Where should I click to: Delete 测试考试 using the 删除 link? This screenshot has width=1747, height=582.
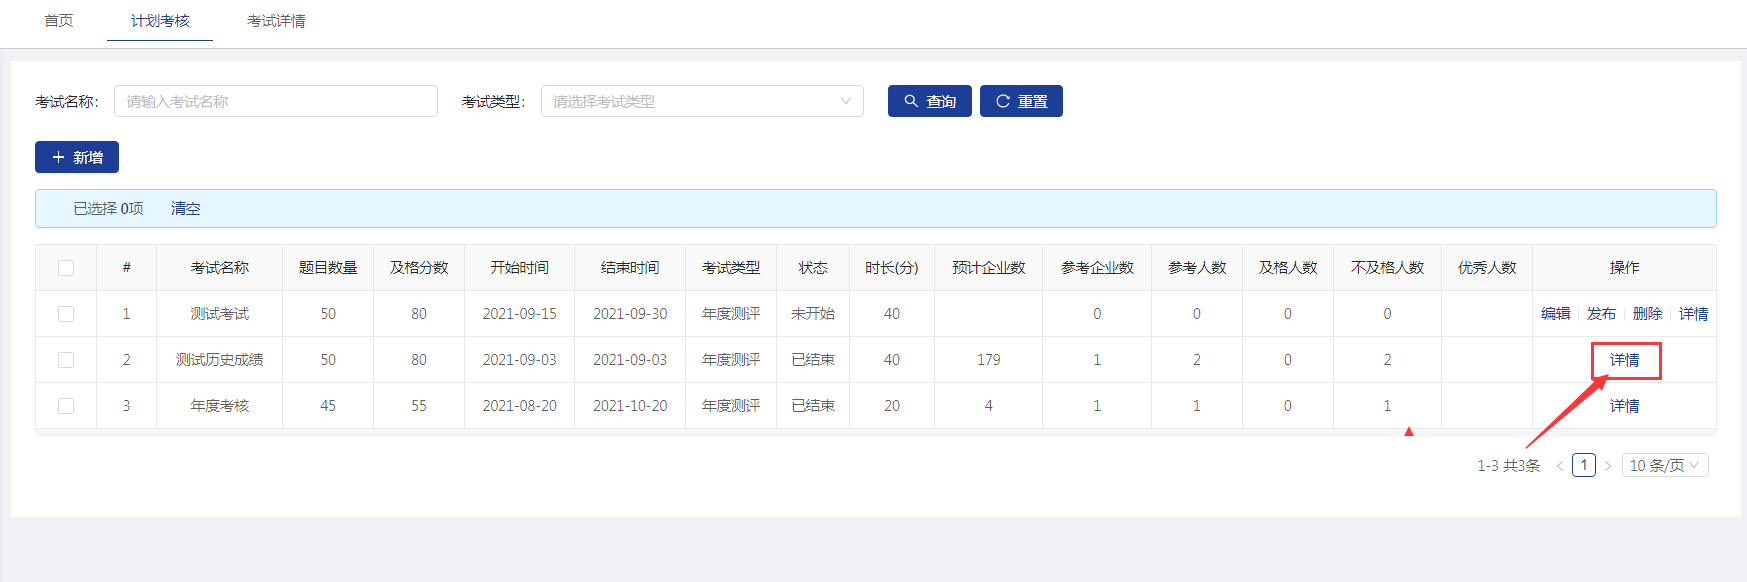[1647, 314]
